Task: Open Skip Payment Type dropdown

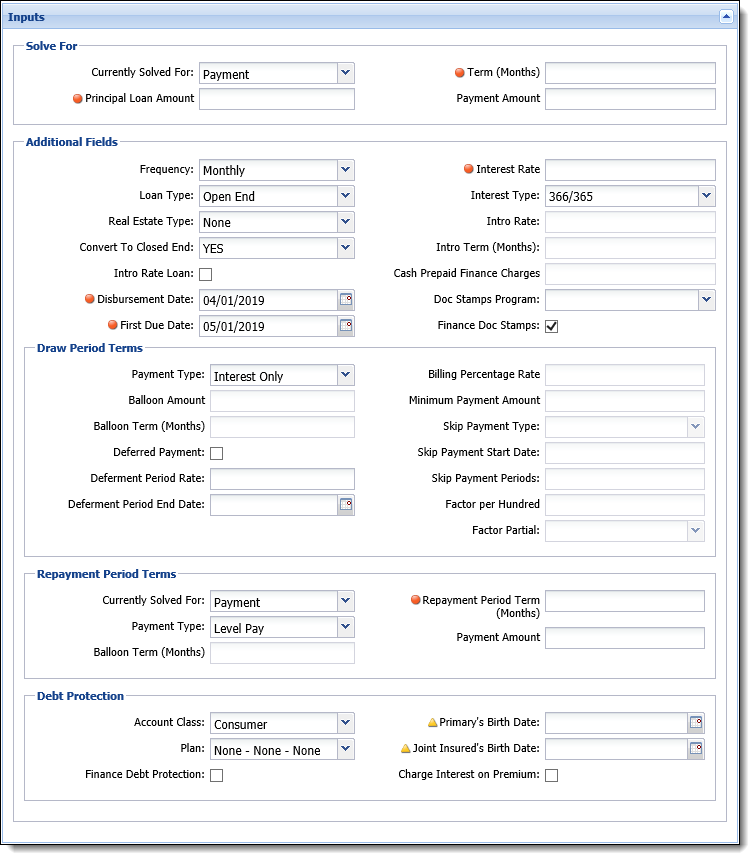Action: click(x=696, y=427)
